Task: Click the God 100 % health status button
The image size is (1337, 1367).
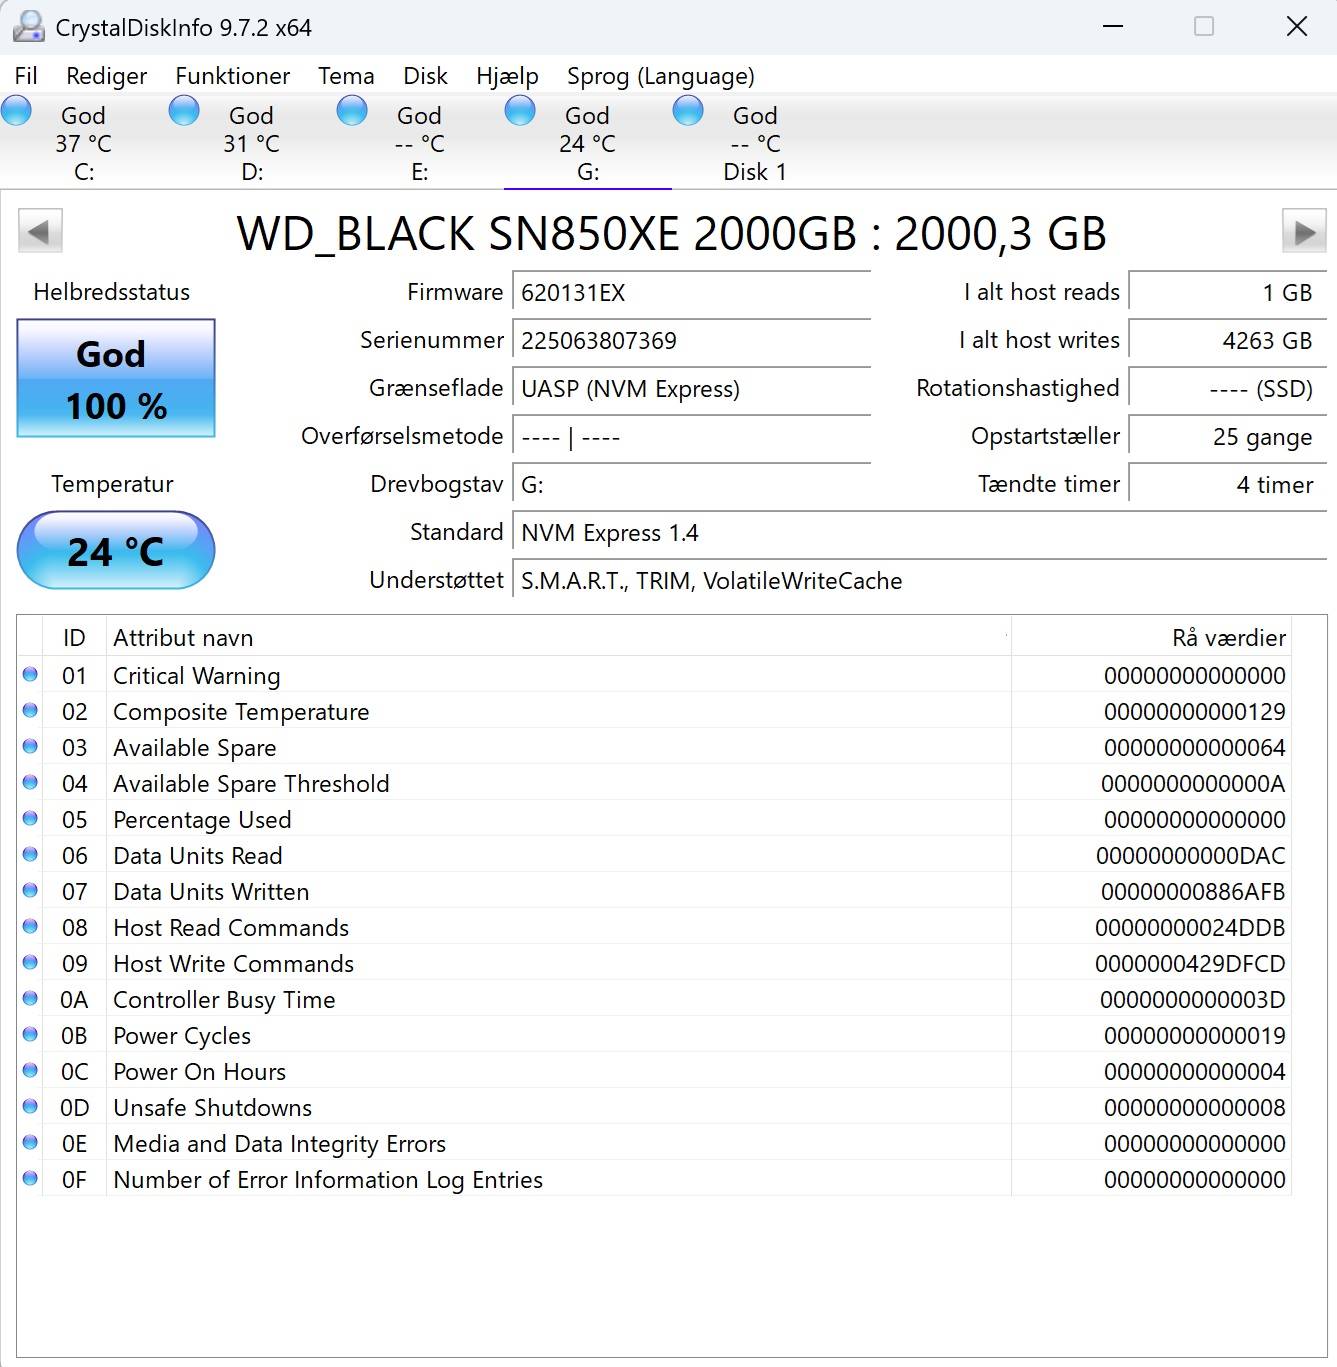Action: click(x=116, y=378)
